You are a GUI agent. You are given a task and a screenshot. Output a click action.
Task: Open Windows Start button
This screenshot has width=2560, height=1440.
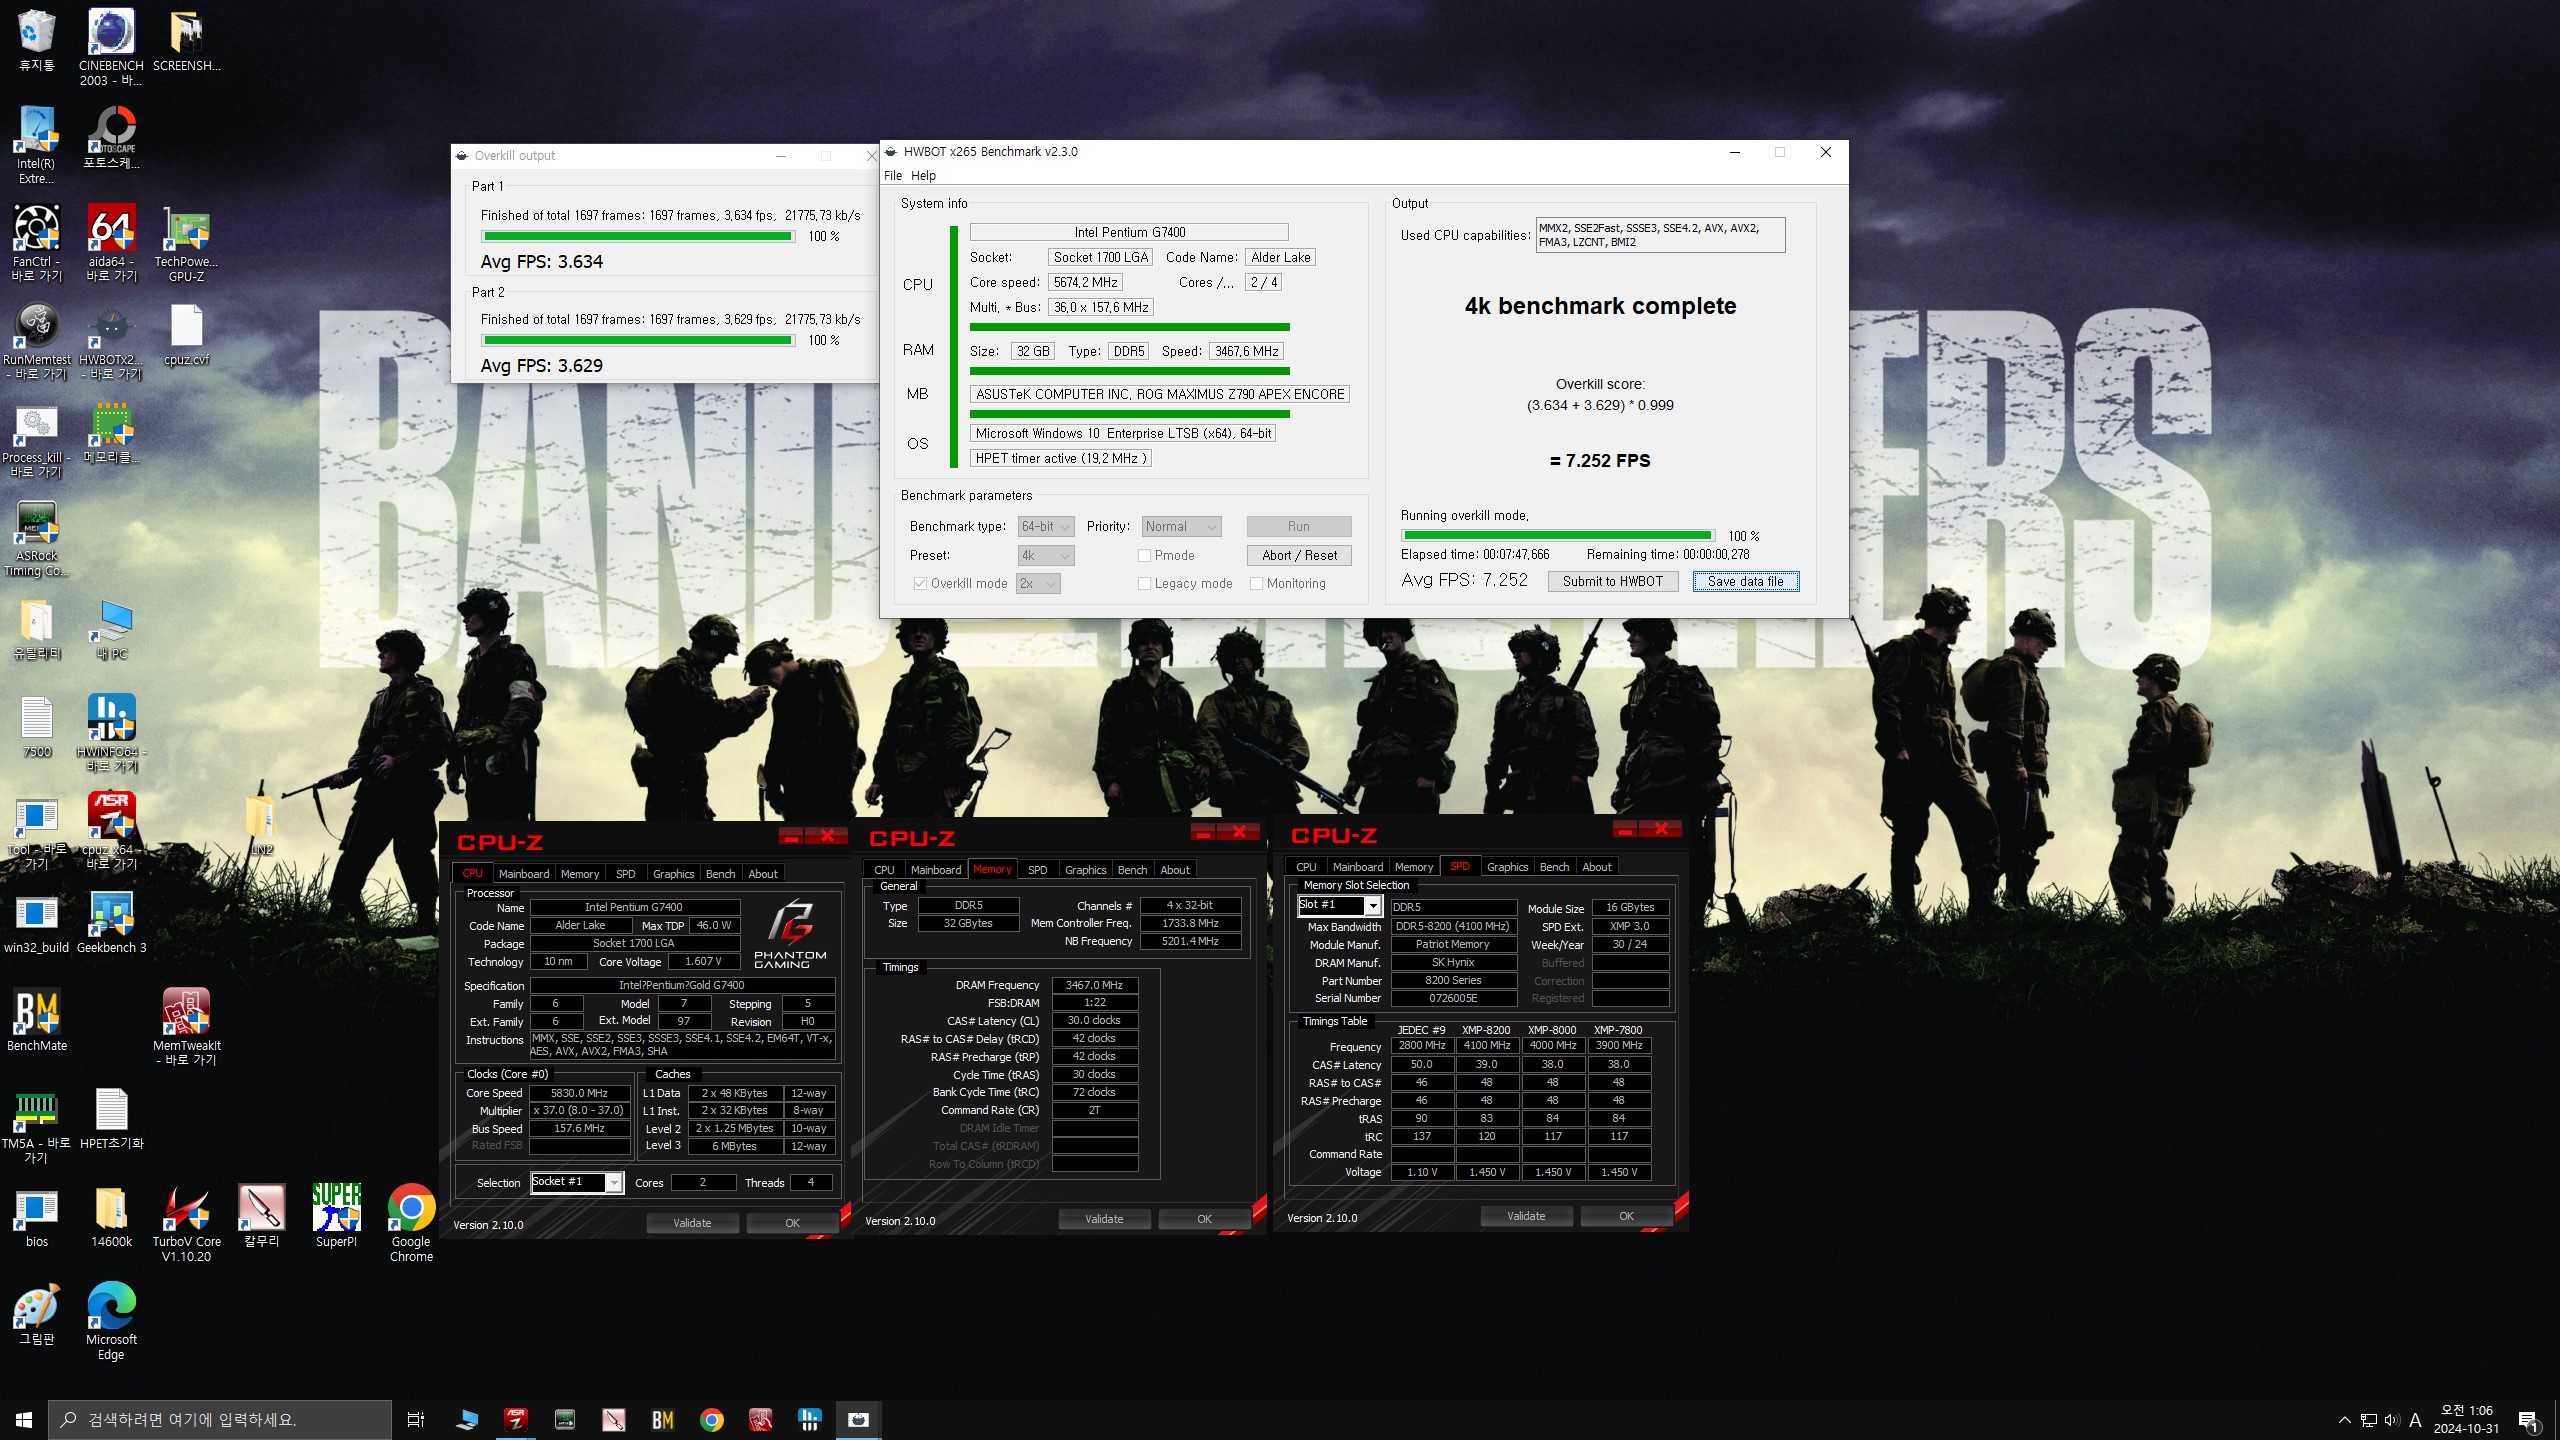pyautogui.click(x=24, y=1419)
